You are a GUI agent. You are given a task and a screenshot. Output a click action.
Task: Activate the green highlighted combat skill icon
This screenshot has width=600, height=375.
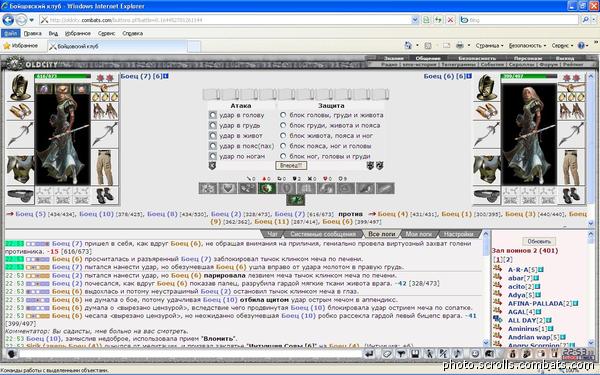(267, 188)
